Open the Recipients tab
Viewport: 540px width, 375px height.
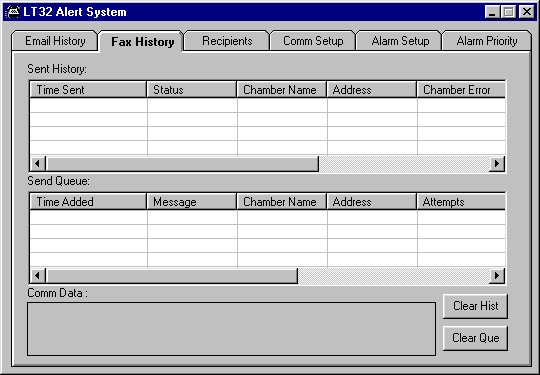pyautogui.click(x=227, y=41)
